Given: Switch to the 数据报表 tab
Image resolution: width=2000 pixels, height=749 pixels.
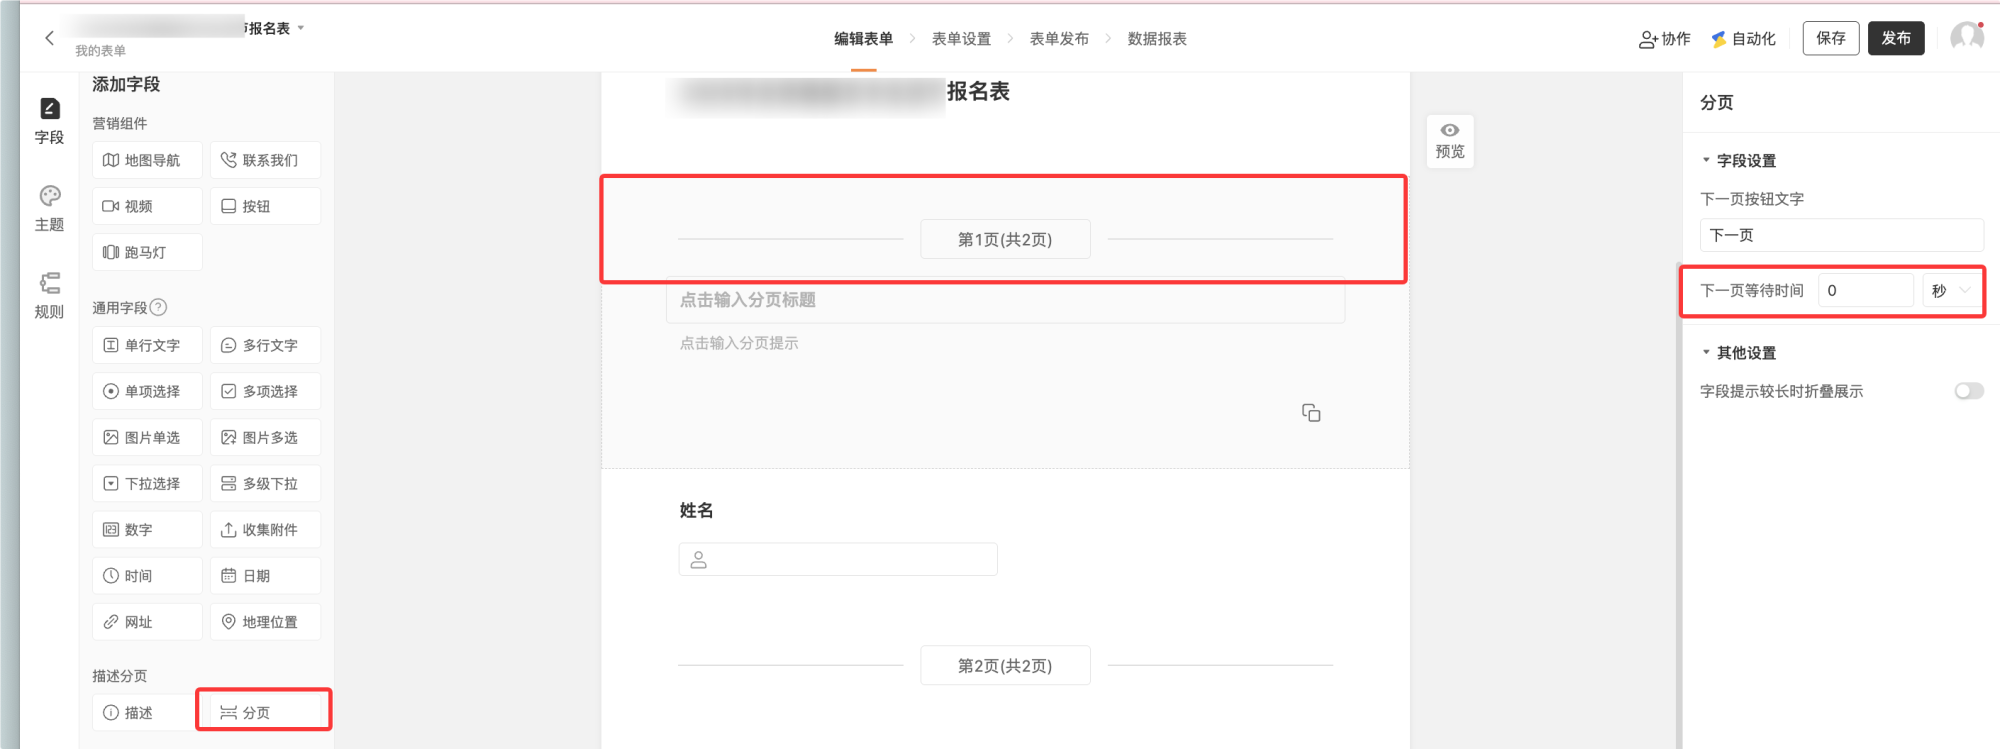Looking at the screenshot, I should 1157,38.
